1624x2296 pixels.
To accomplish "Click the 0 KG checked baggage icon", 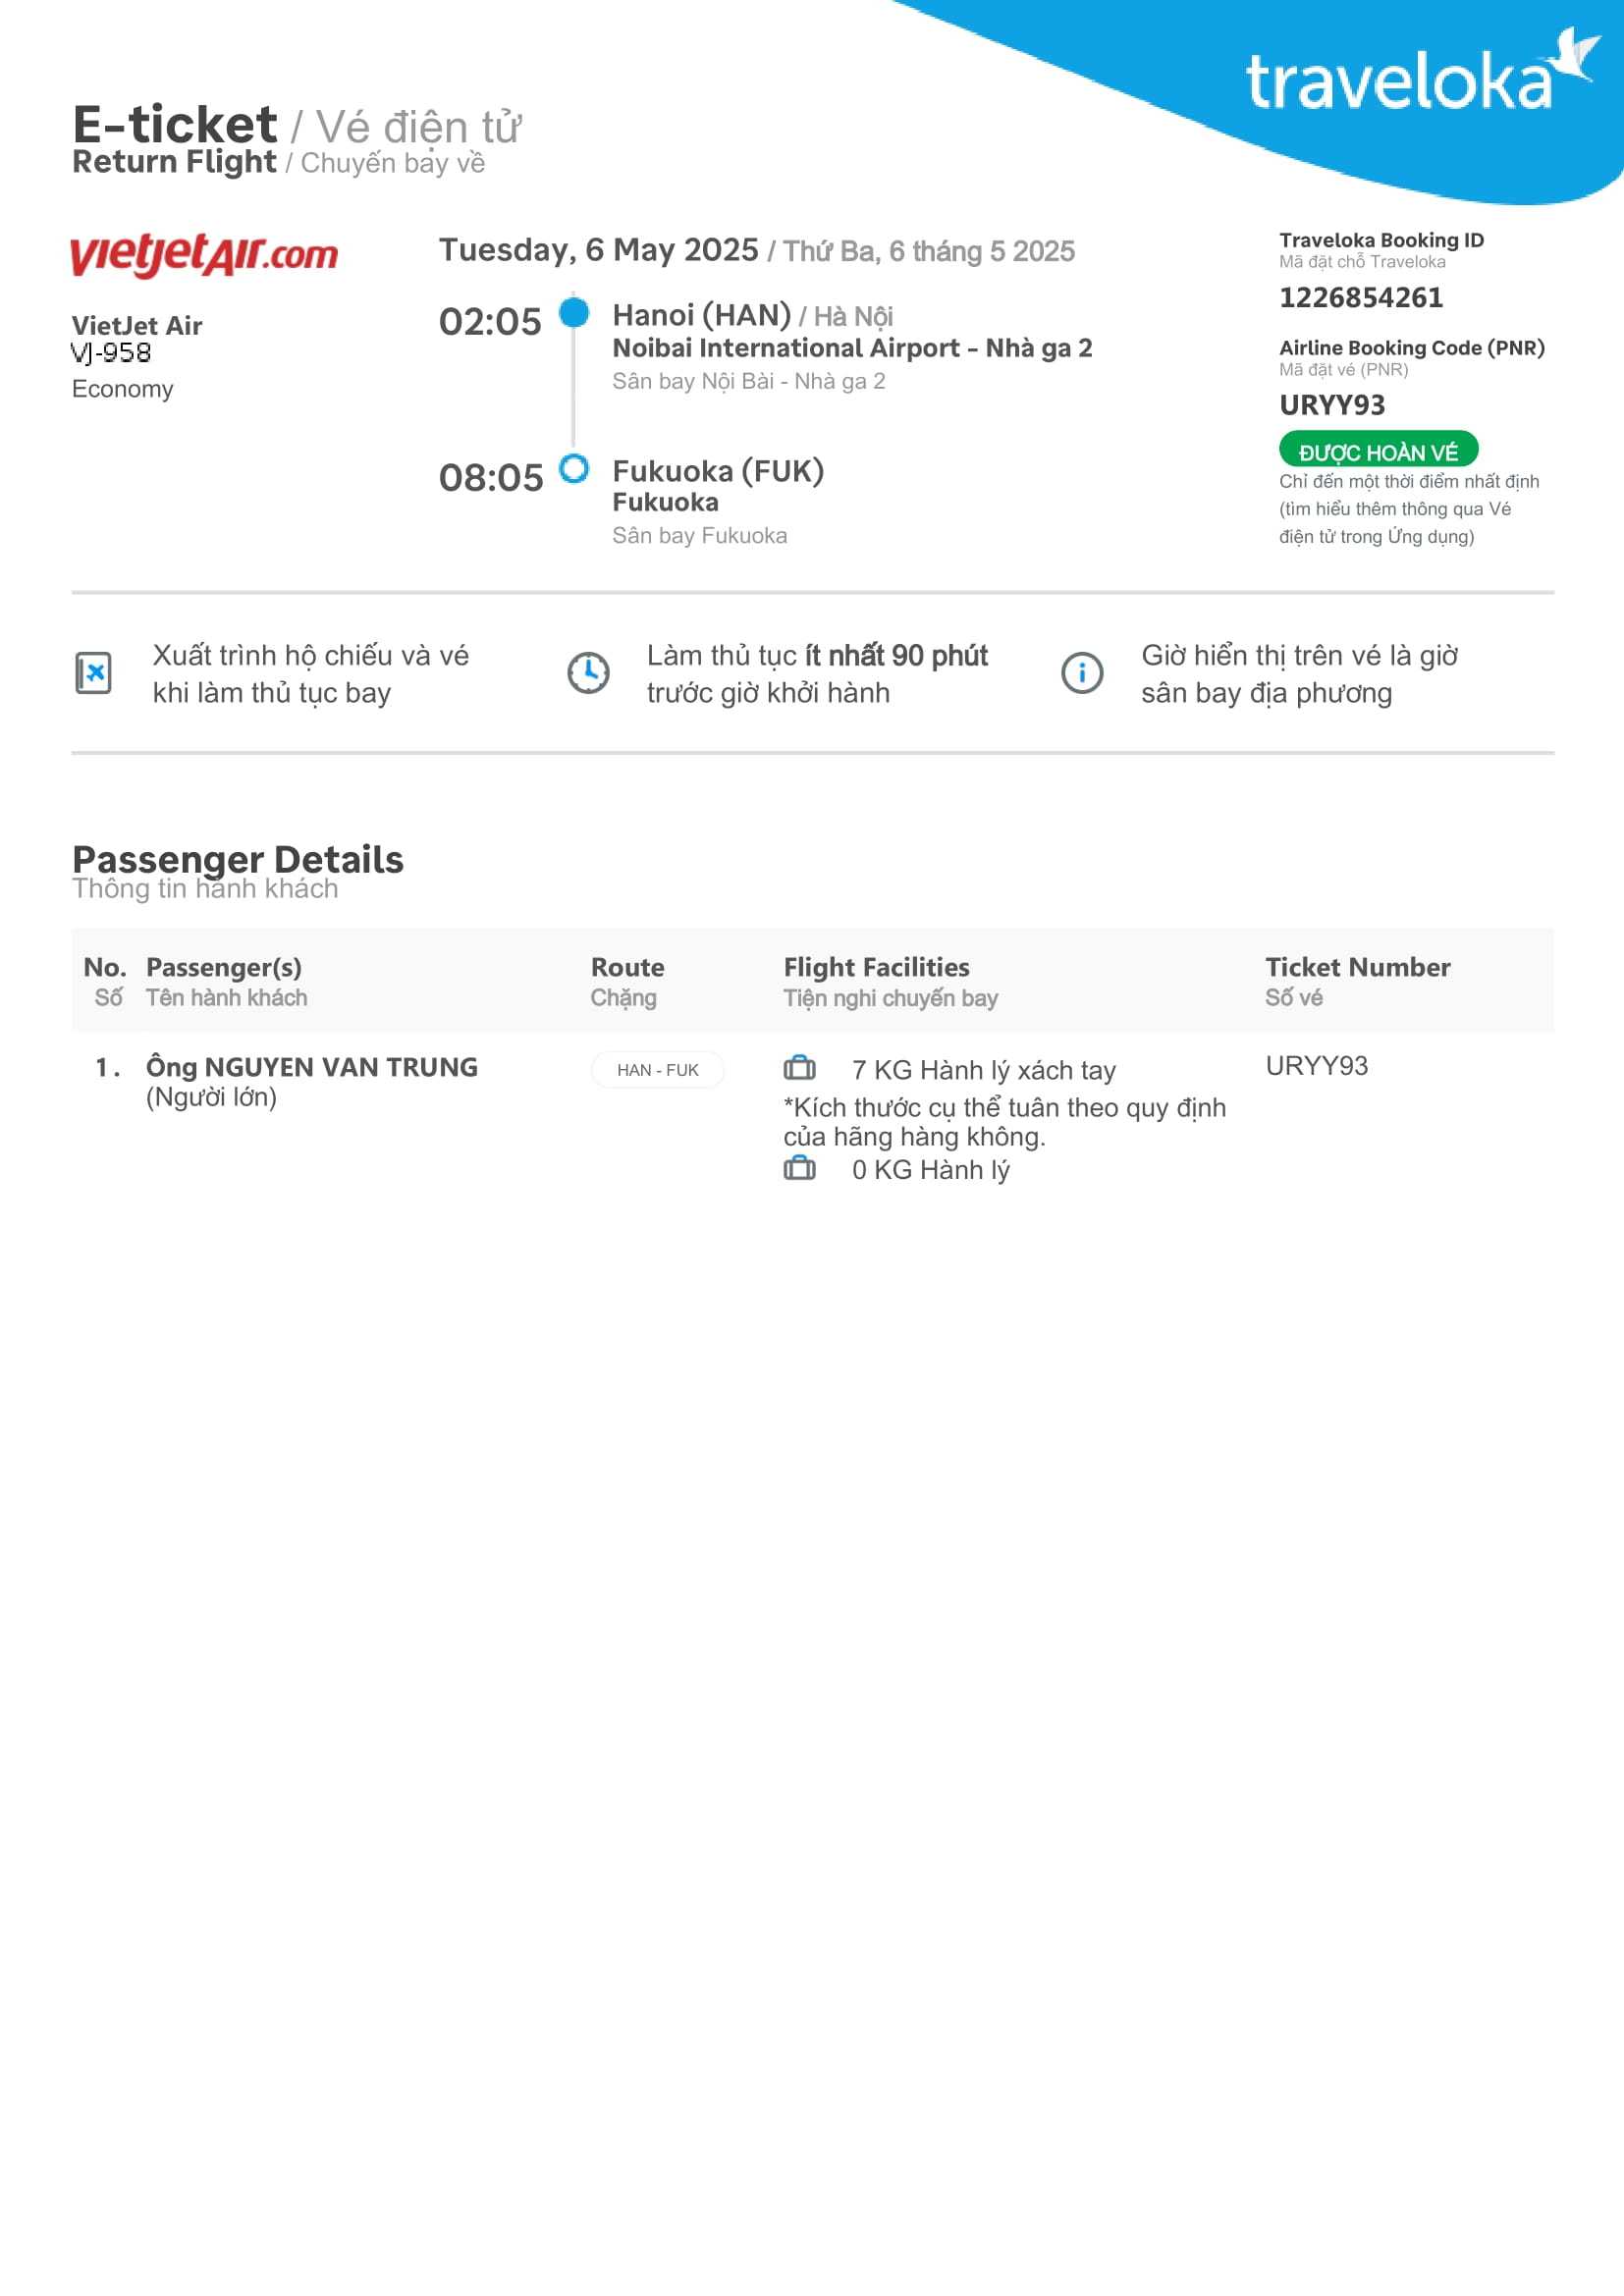I will click(x=799, y=1168).
